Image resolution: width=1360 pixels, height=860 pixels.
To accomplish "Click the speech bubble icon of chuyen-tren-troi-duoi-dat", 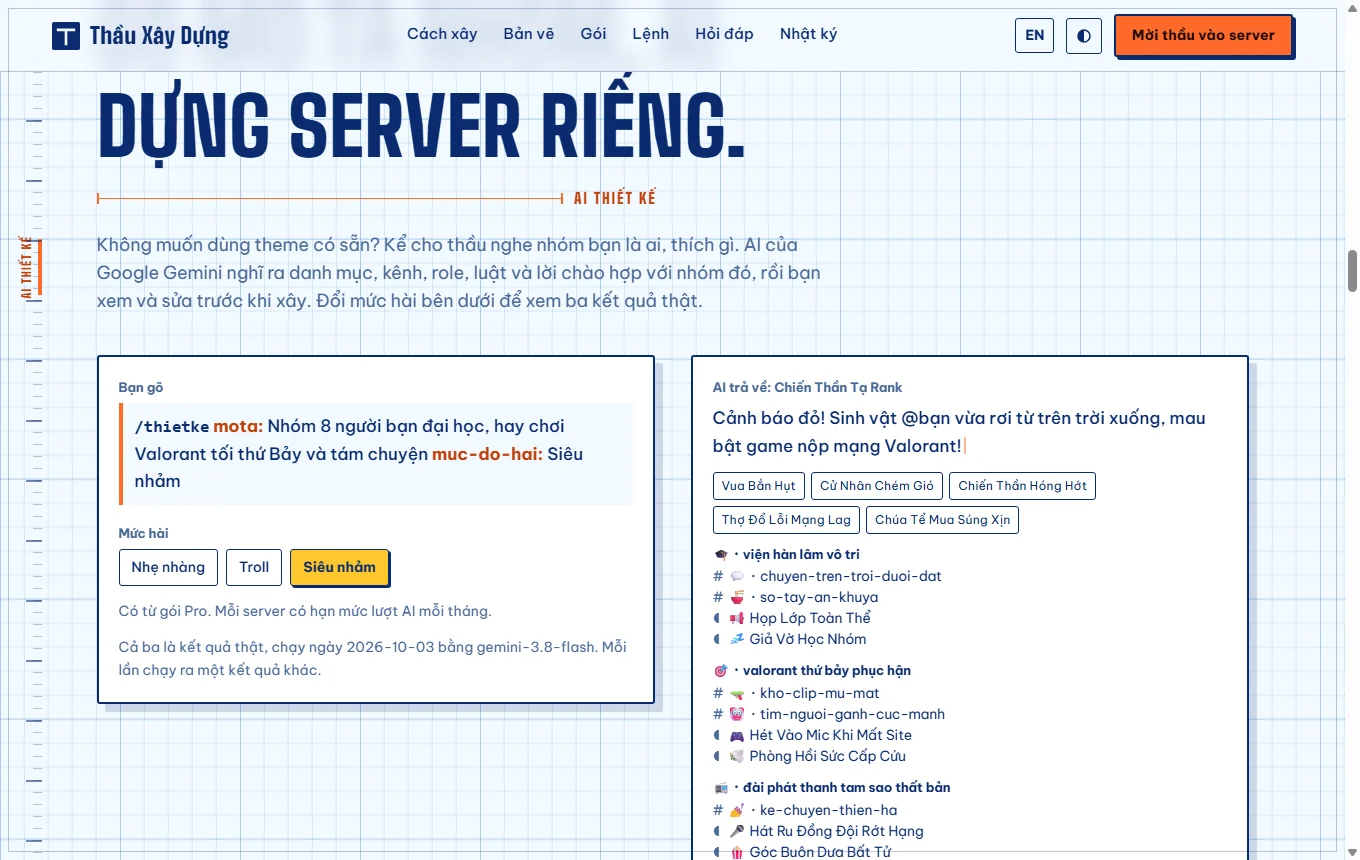I will click(x=737, y=576).
